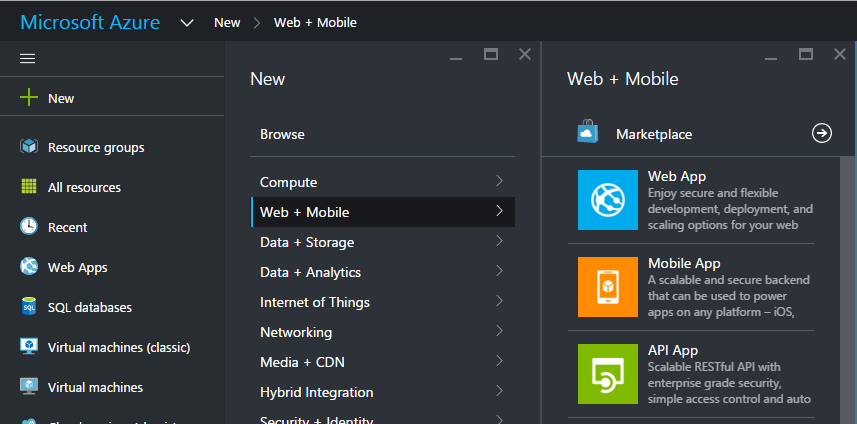857x424 pixels.
Task: Expand the Data + Storage chevron
Action: pyautogui.click(x=499, y=241)
